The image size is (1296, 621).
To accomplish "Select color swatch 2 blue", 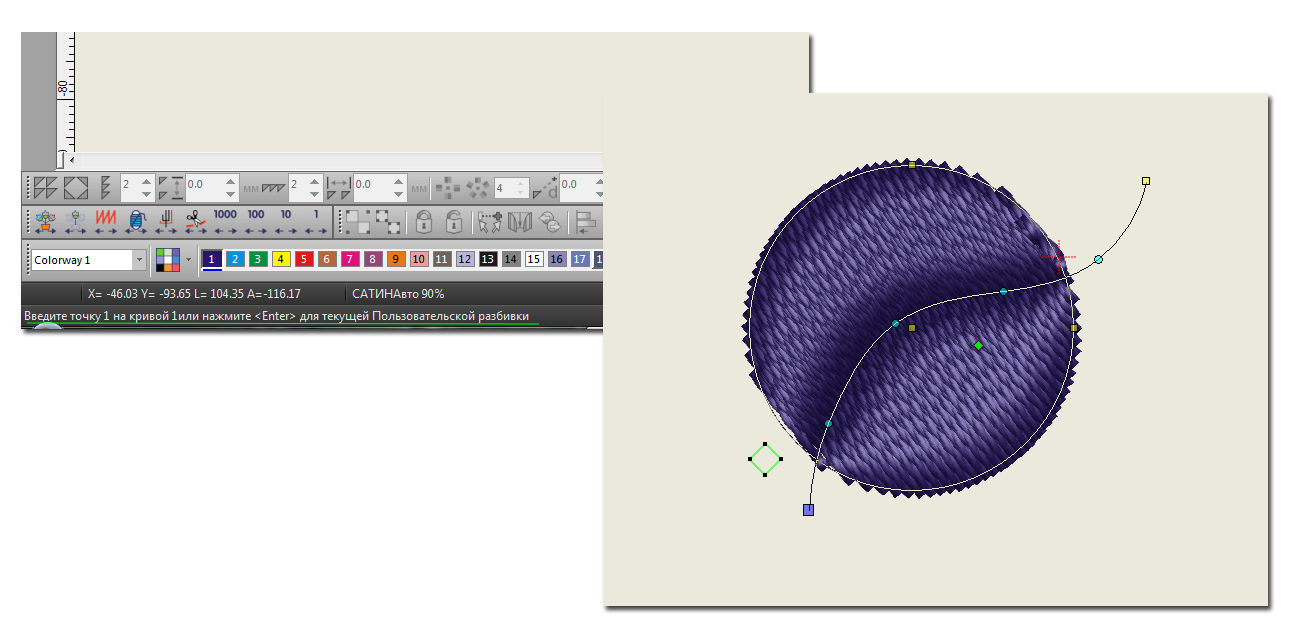I will click(235, 259).
